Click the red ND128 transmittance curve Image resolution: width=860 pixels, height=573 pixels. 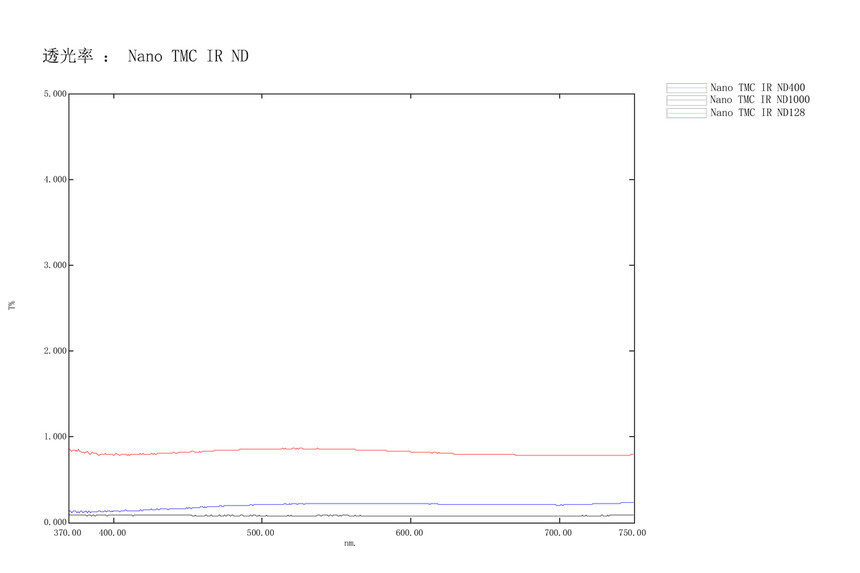click(x=350, y=450)
